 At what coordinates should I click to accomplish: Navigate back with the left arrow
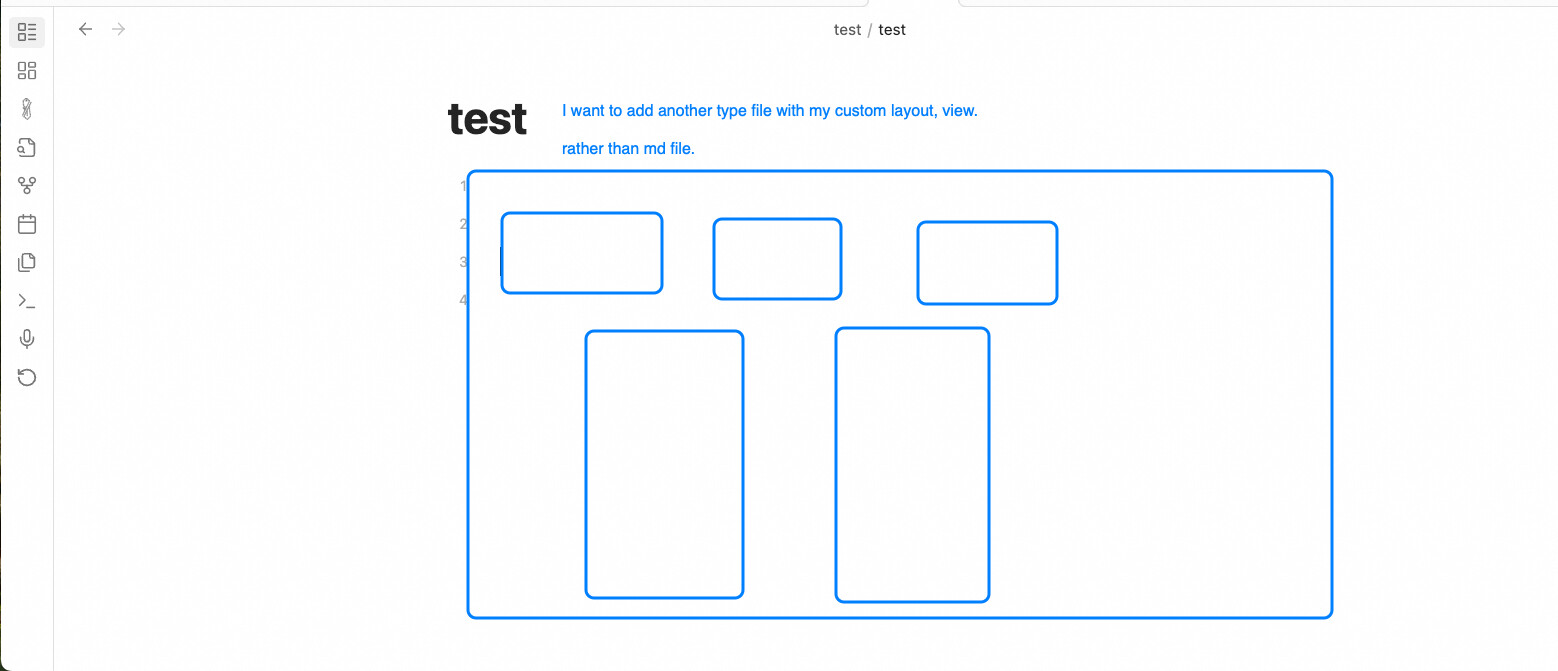[86, 29]
